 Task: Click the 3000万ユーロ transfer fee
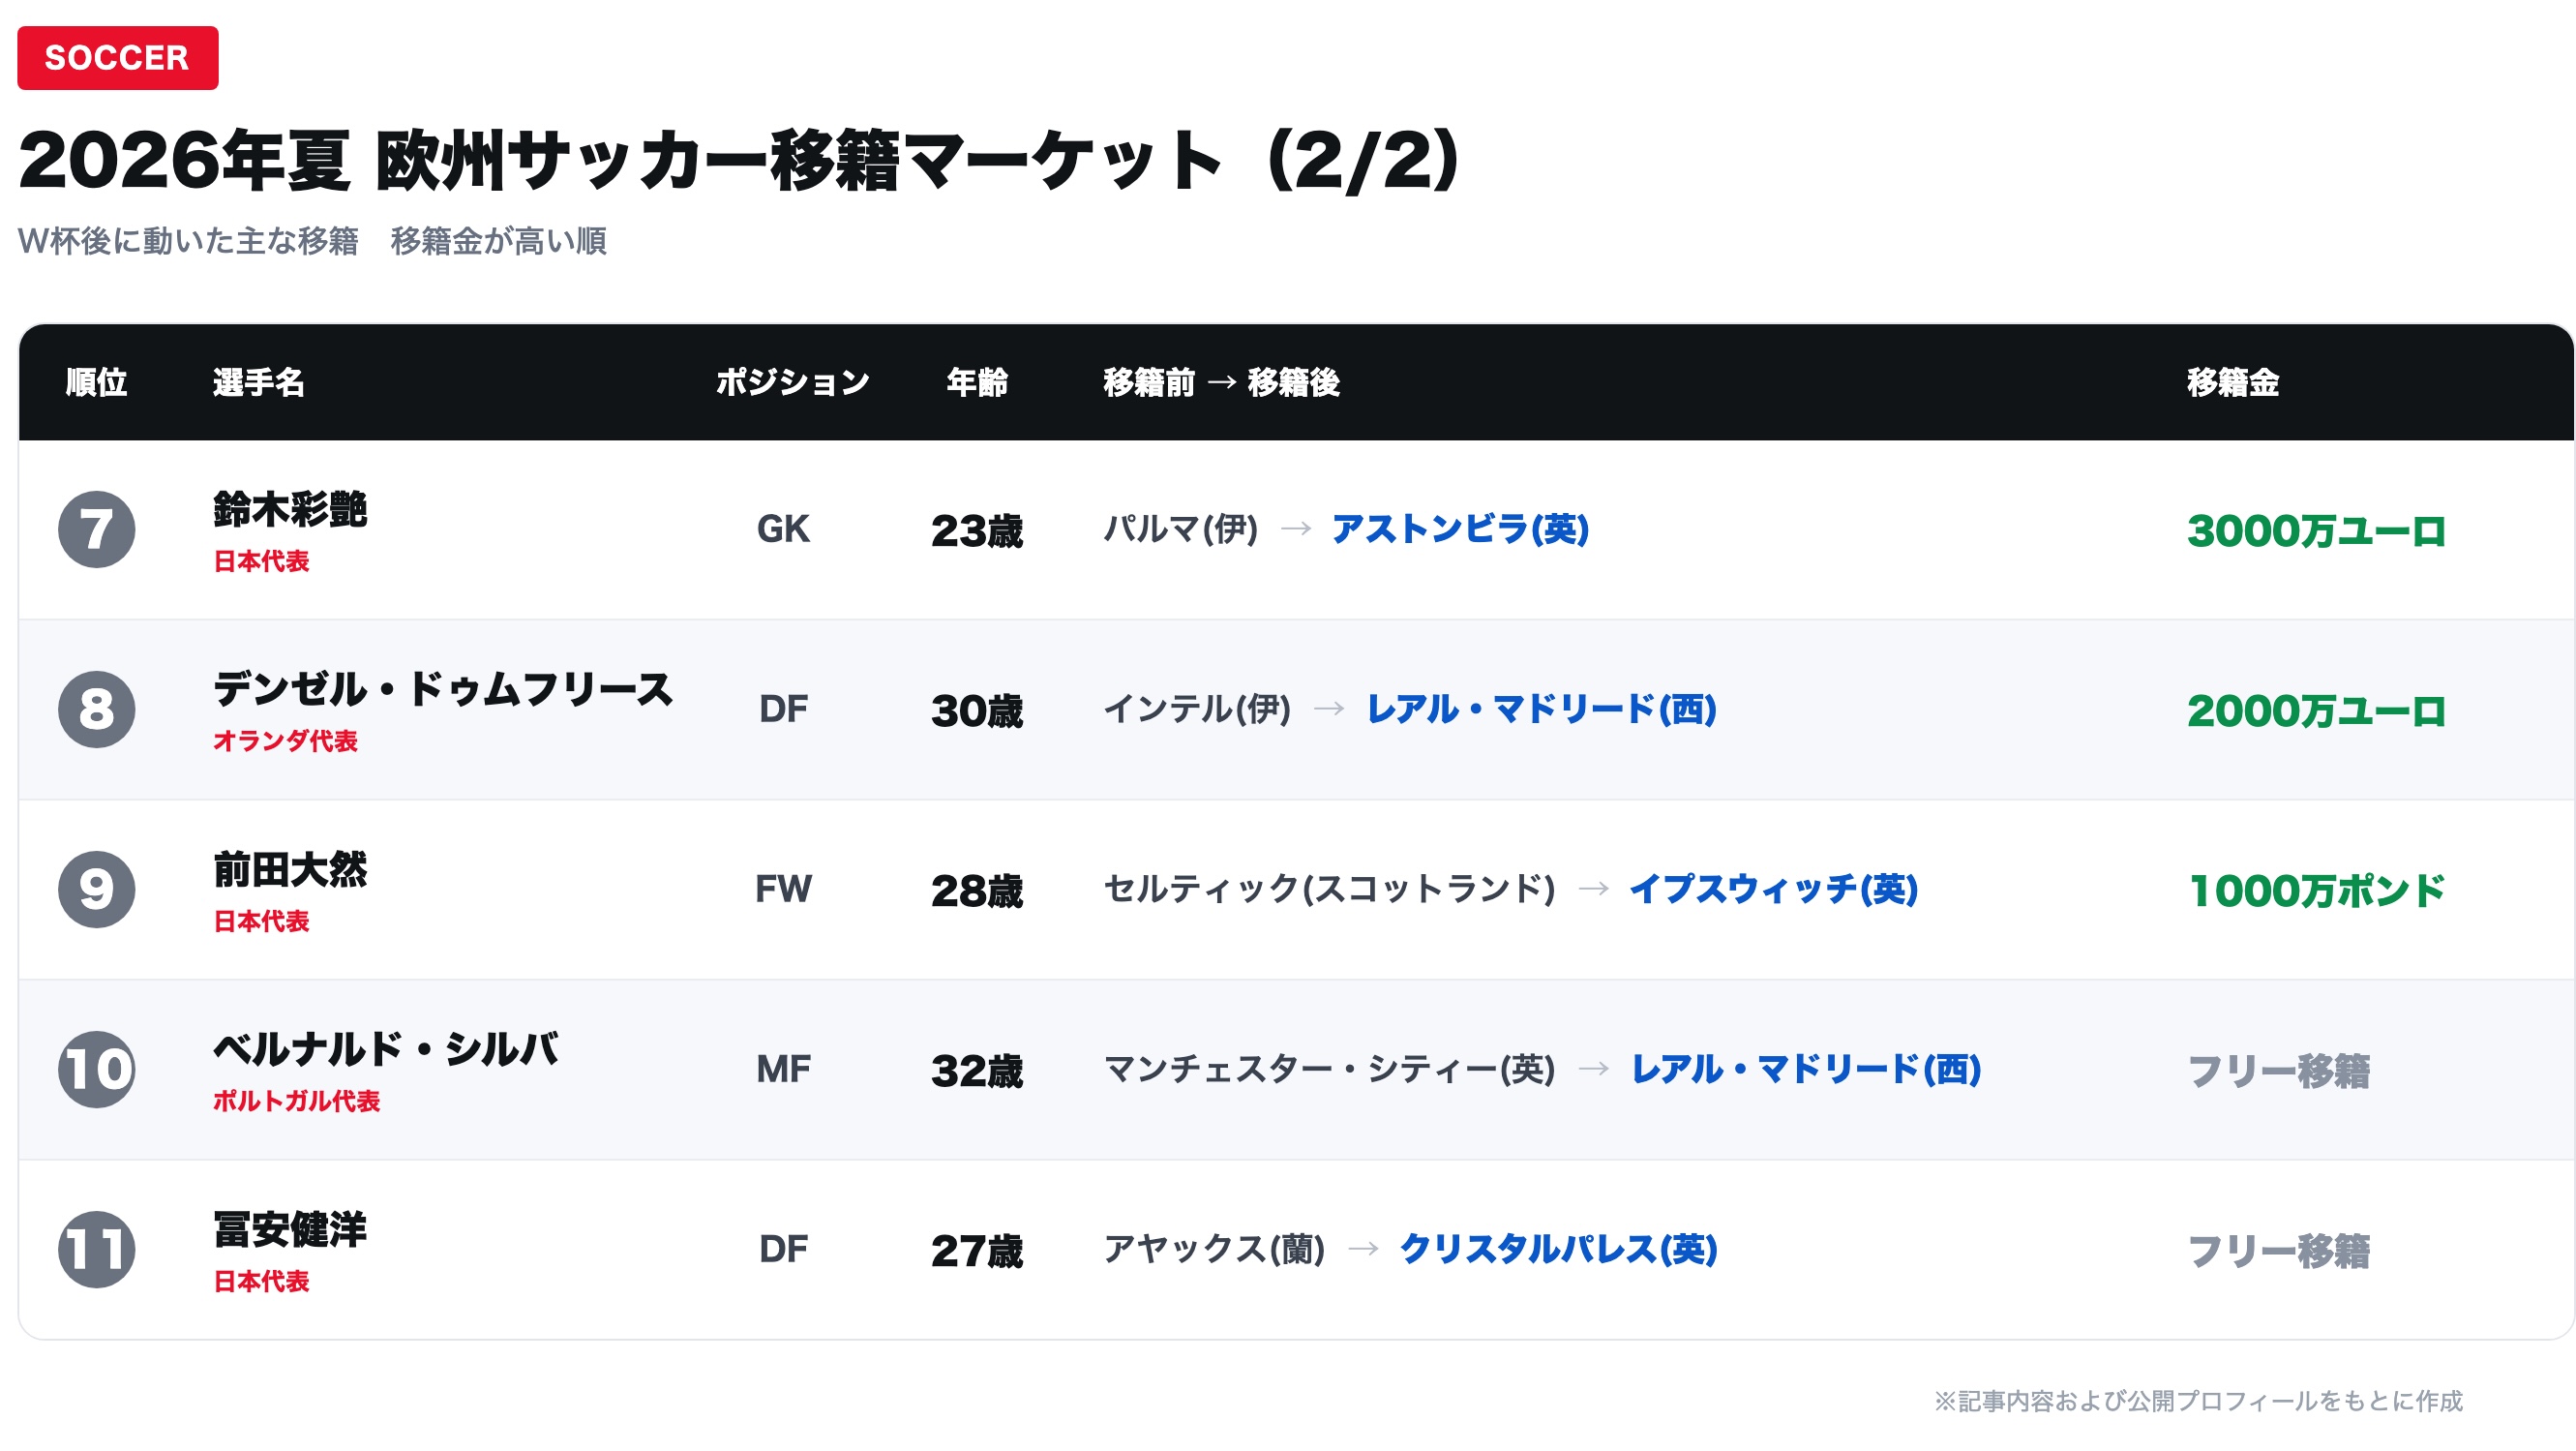click(2316, 531)
